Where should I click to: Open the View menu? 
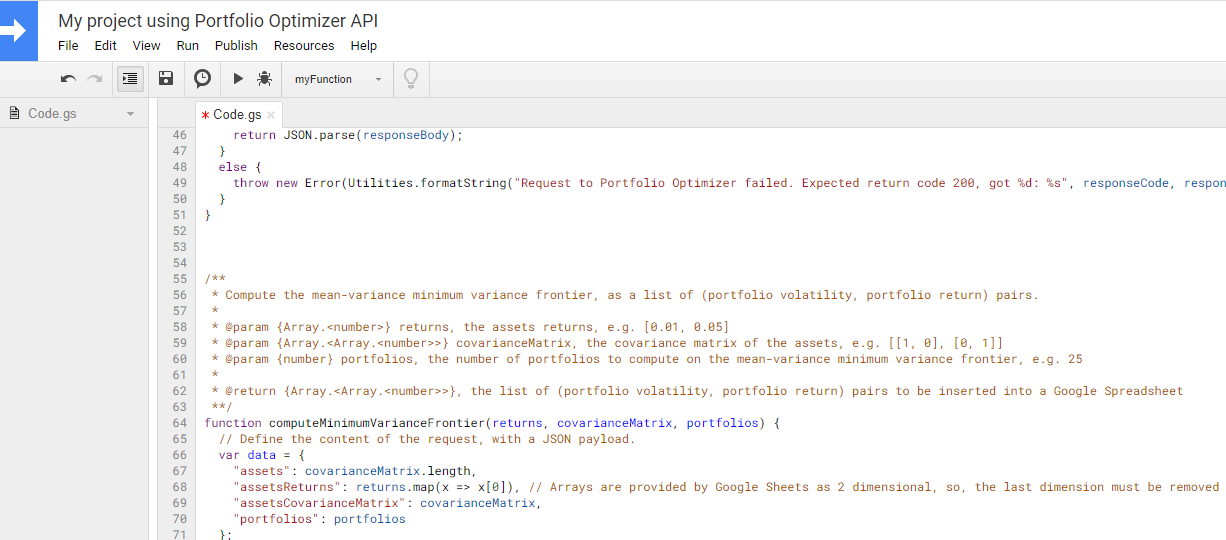[146, 45]
